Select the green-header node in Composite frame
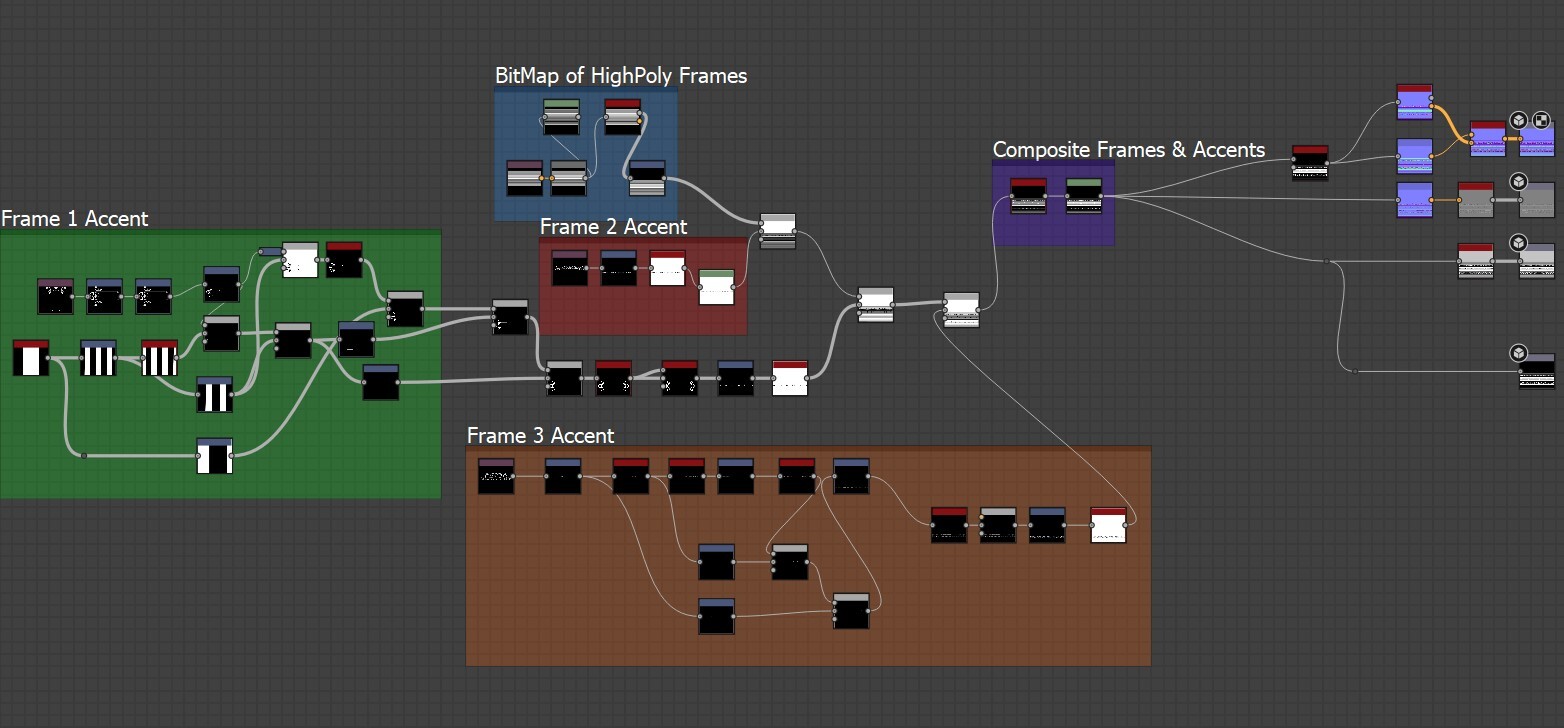The height and width of the screenshot is (728, 1564). (x=1084, y=196)
